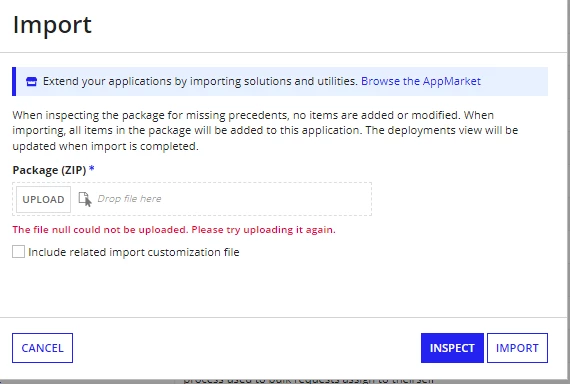Click the inspecting package description paragraph
This screenshot has height=384, width=570.
pyautogui.click(x=265, y=131)
